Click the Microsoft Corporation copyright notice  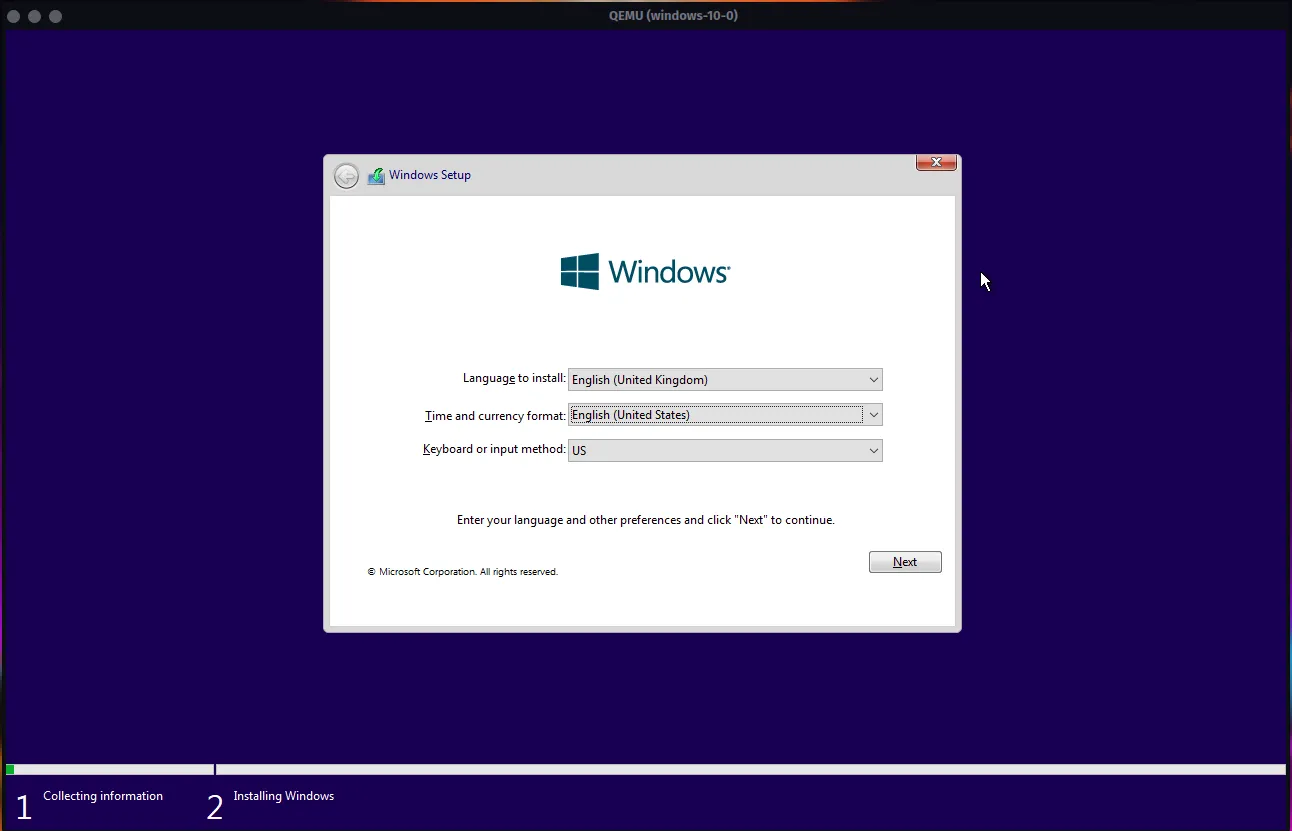coord(463,571)
